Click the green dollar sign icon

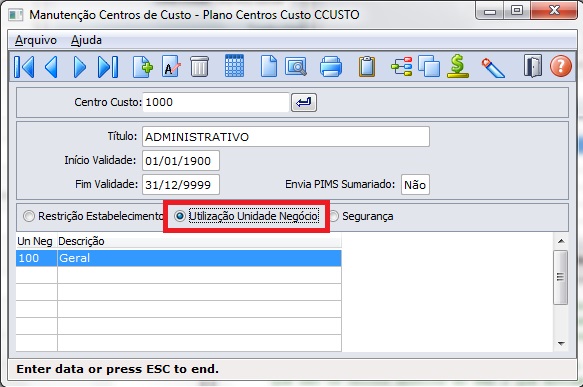[x=458, y=66]
